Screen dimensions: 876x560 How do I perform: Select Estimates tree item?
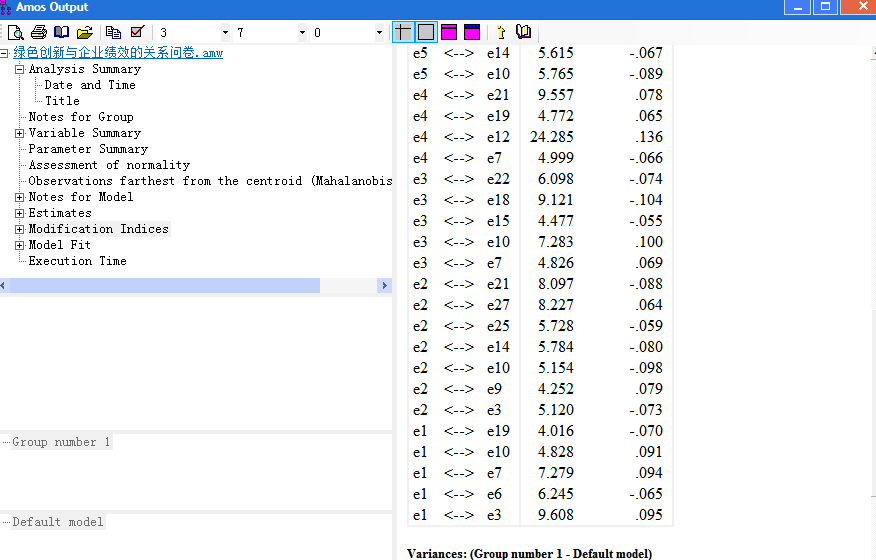point(60,213)
